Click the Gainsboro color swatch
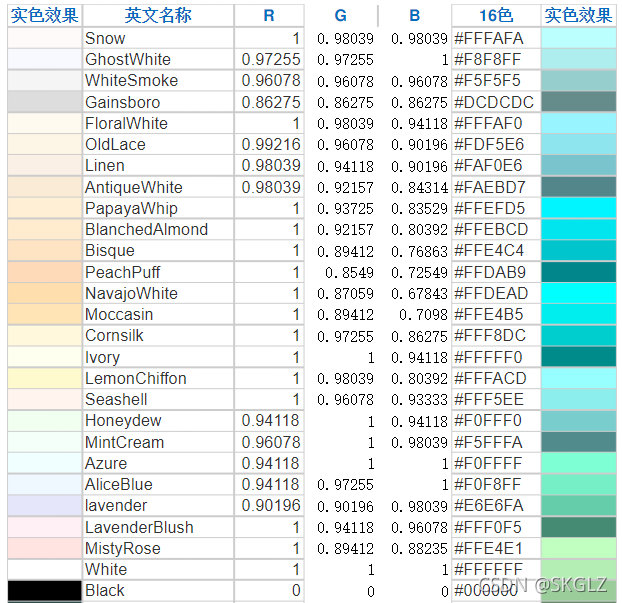This screenshot has width=622, height=603. point(45,102)
